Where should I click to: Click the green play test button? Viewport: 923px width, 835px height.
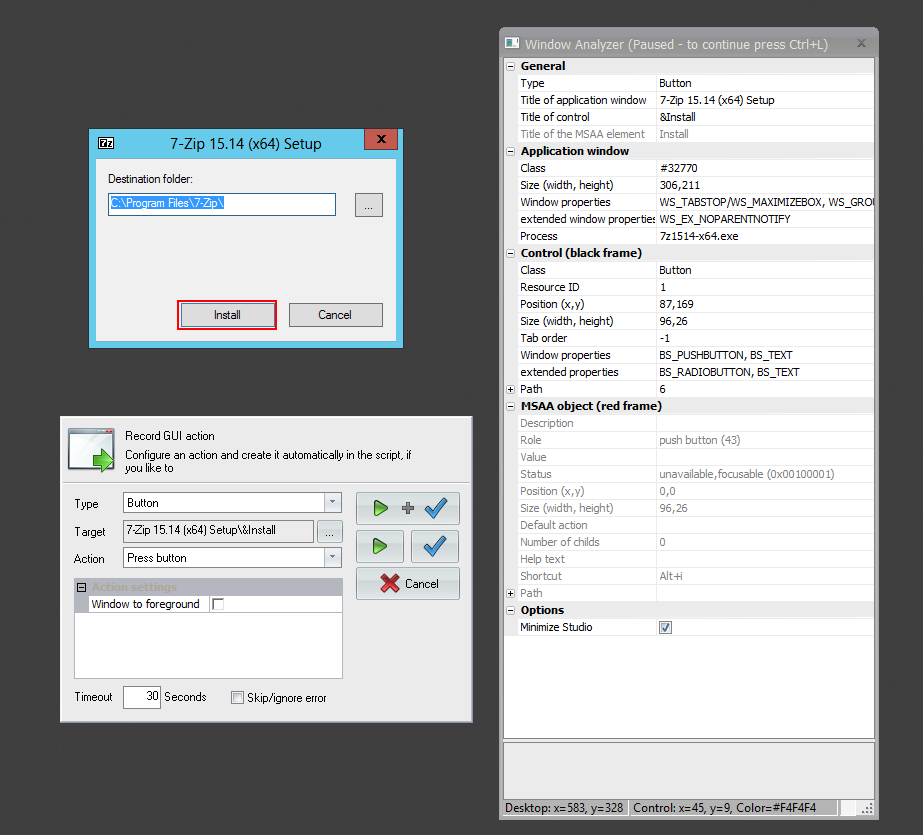(380, 547)
